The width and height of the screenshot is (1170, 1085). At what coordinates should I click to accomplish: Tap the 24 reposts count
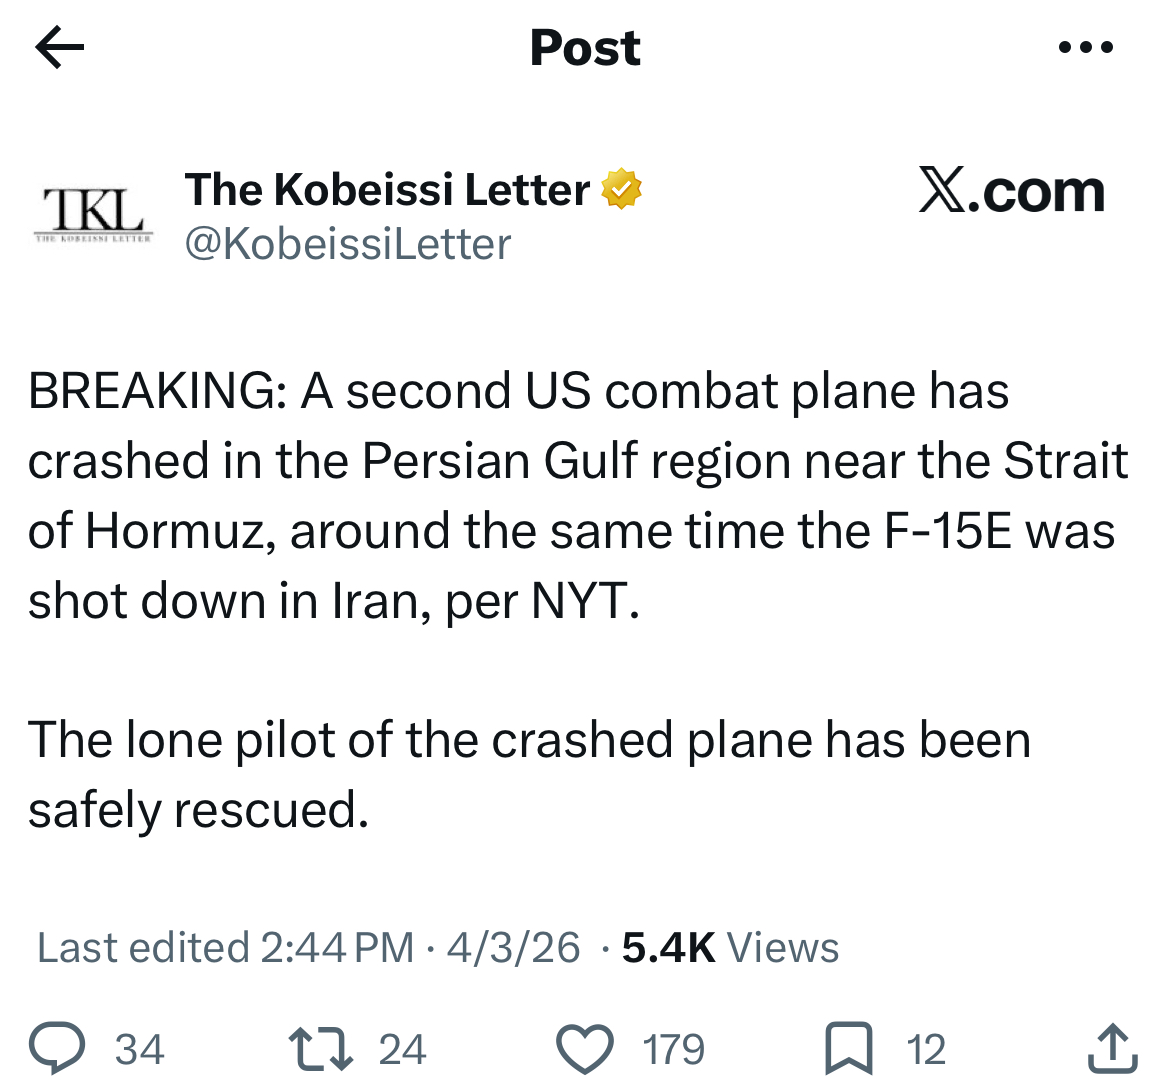pyautogui.click(x=402, y=1049)
